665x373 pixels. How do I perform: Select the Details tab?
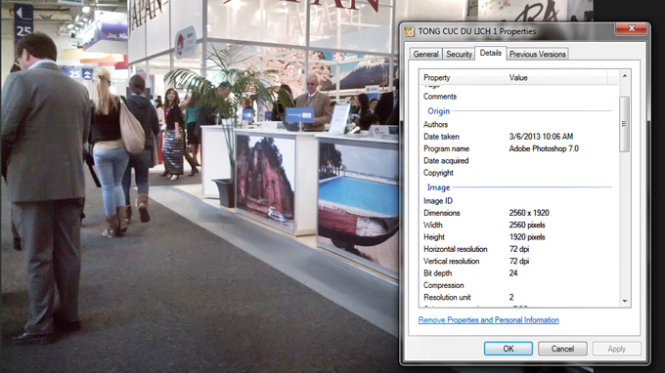click(x=490, y=53)
